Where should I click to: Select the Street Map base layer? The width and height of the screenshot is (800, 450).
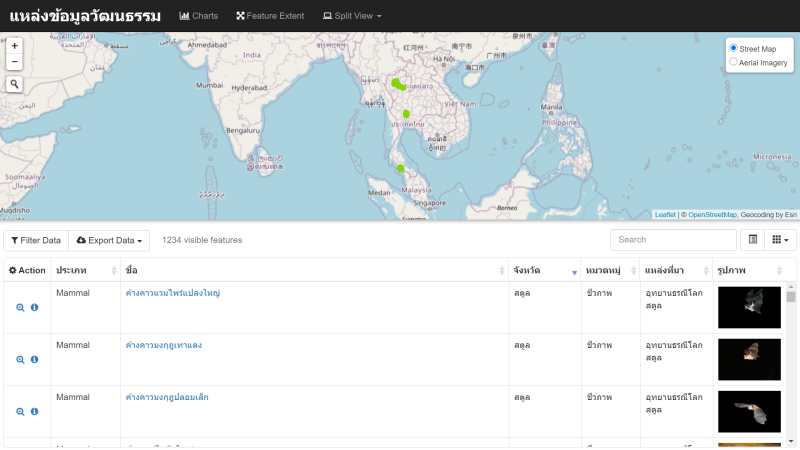tap(734, 48)
